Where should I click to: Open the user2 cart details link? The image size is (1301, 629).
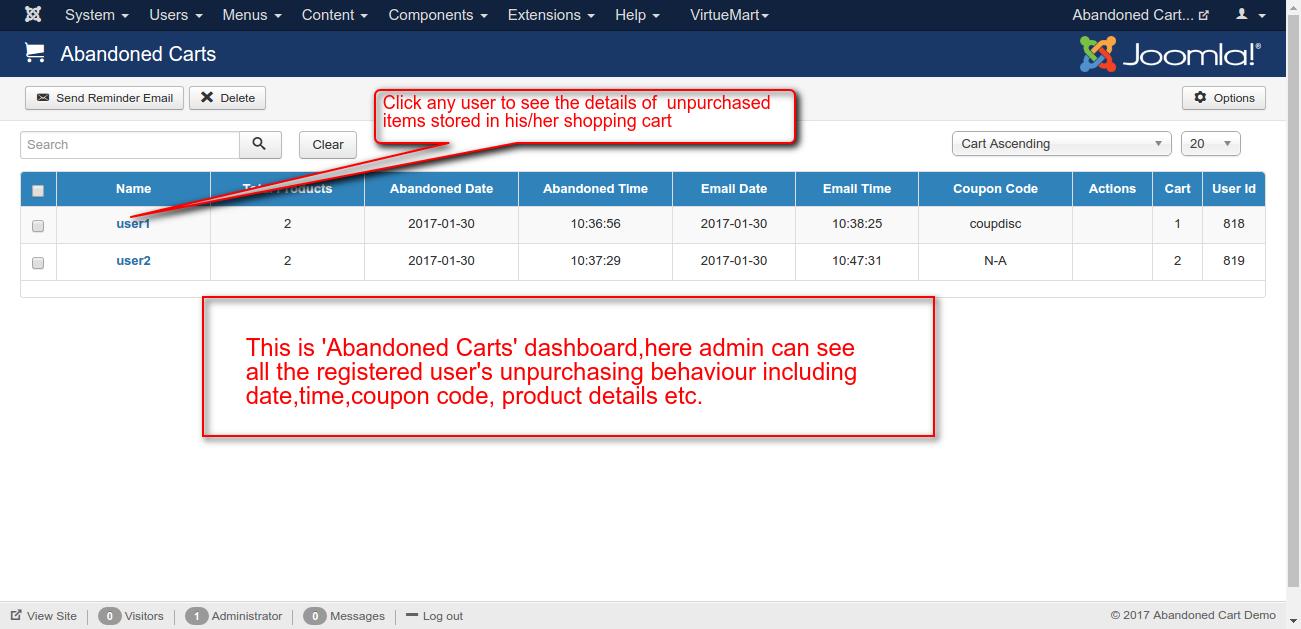tap(133, 261)
